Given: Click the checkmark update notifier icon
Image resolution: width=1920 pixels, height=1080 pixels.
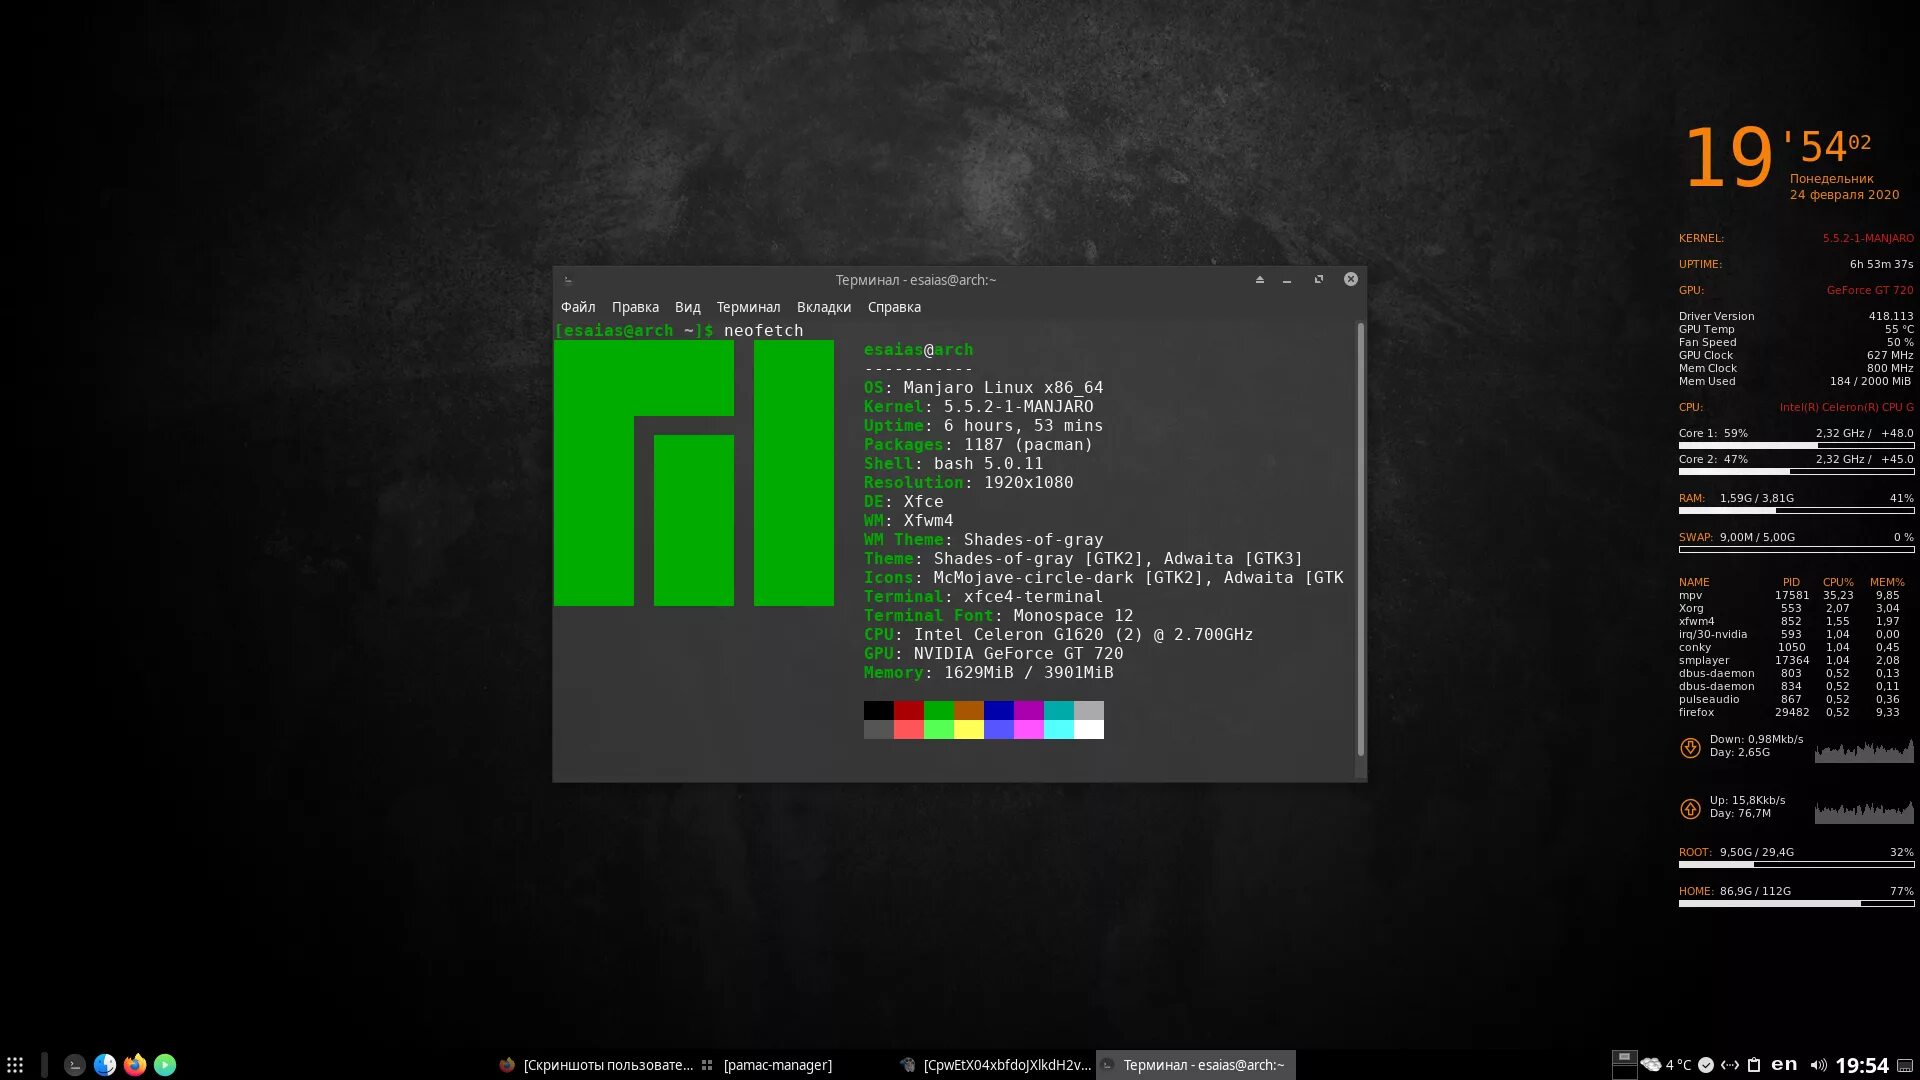Looking at the screenshot, I should pyautogui.click(x=1706, y=1065).
